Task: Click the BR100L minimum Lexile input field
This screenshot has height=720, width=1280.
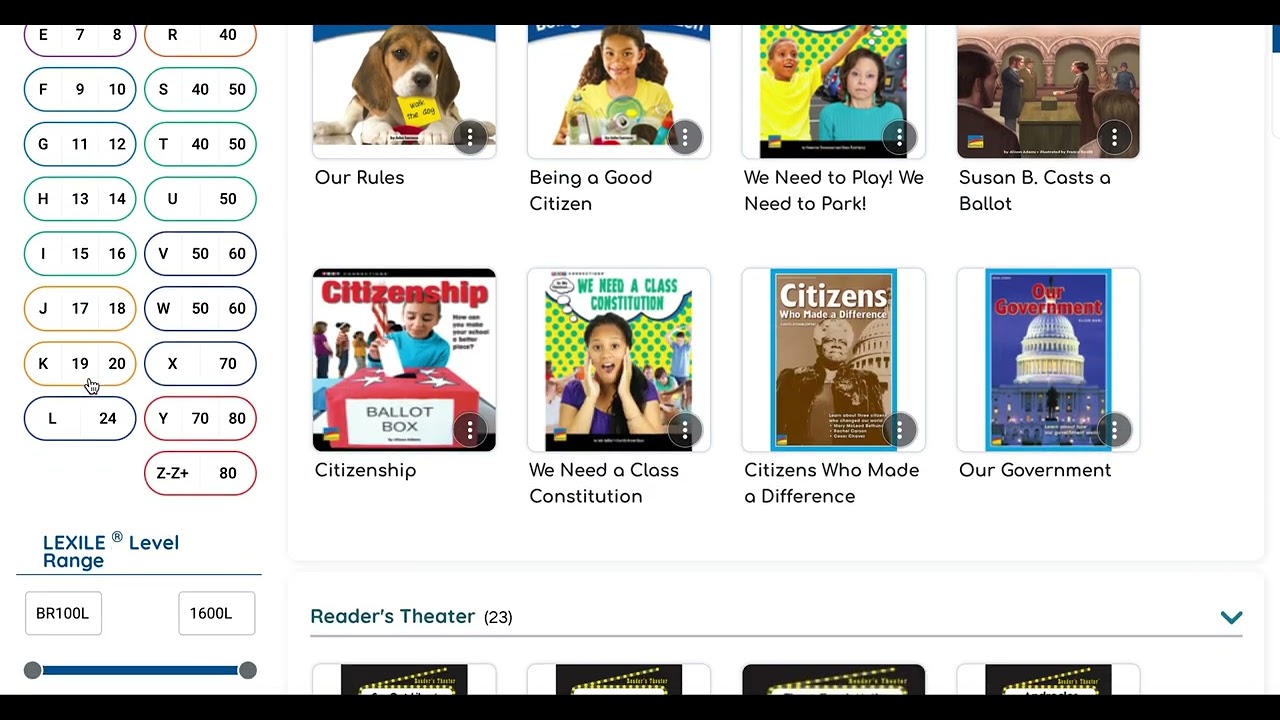Action: point(63,613)
